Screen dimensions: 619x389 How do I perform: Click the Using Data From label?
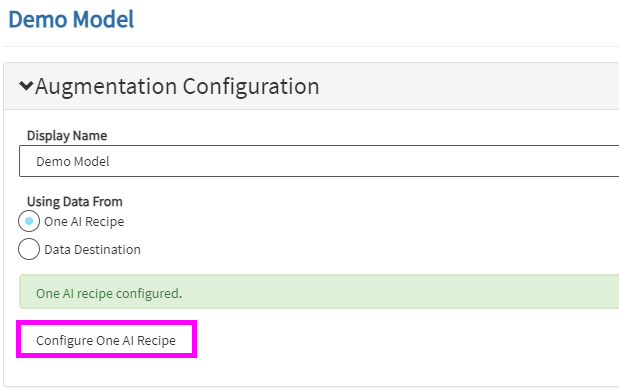[75, 201]
